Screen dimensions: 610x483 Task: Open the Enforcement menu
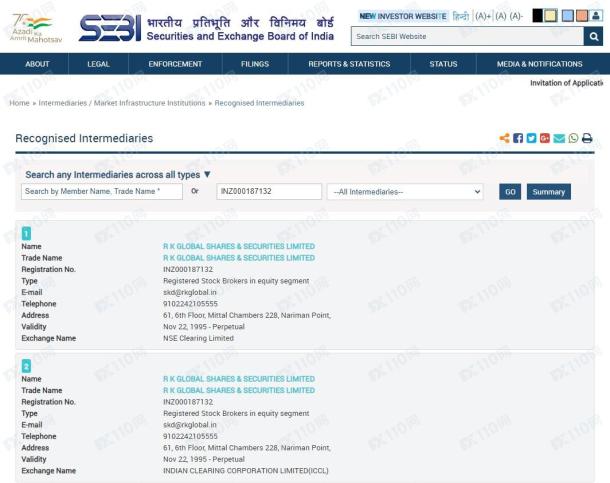coord(175,64)
